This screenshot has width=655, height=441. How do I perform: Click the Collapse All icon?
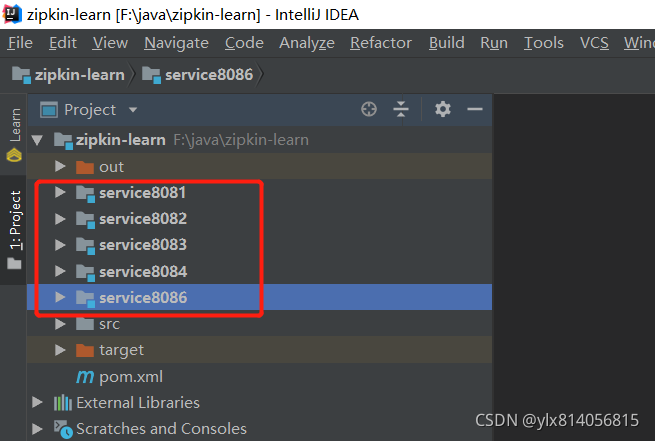tap(401, 109)
